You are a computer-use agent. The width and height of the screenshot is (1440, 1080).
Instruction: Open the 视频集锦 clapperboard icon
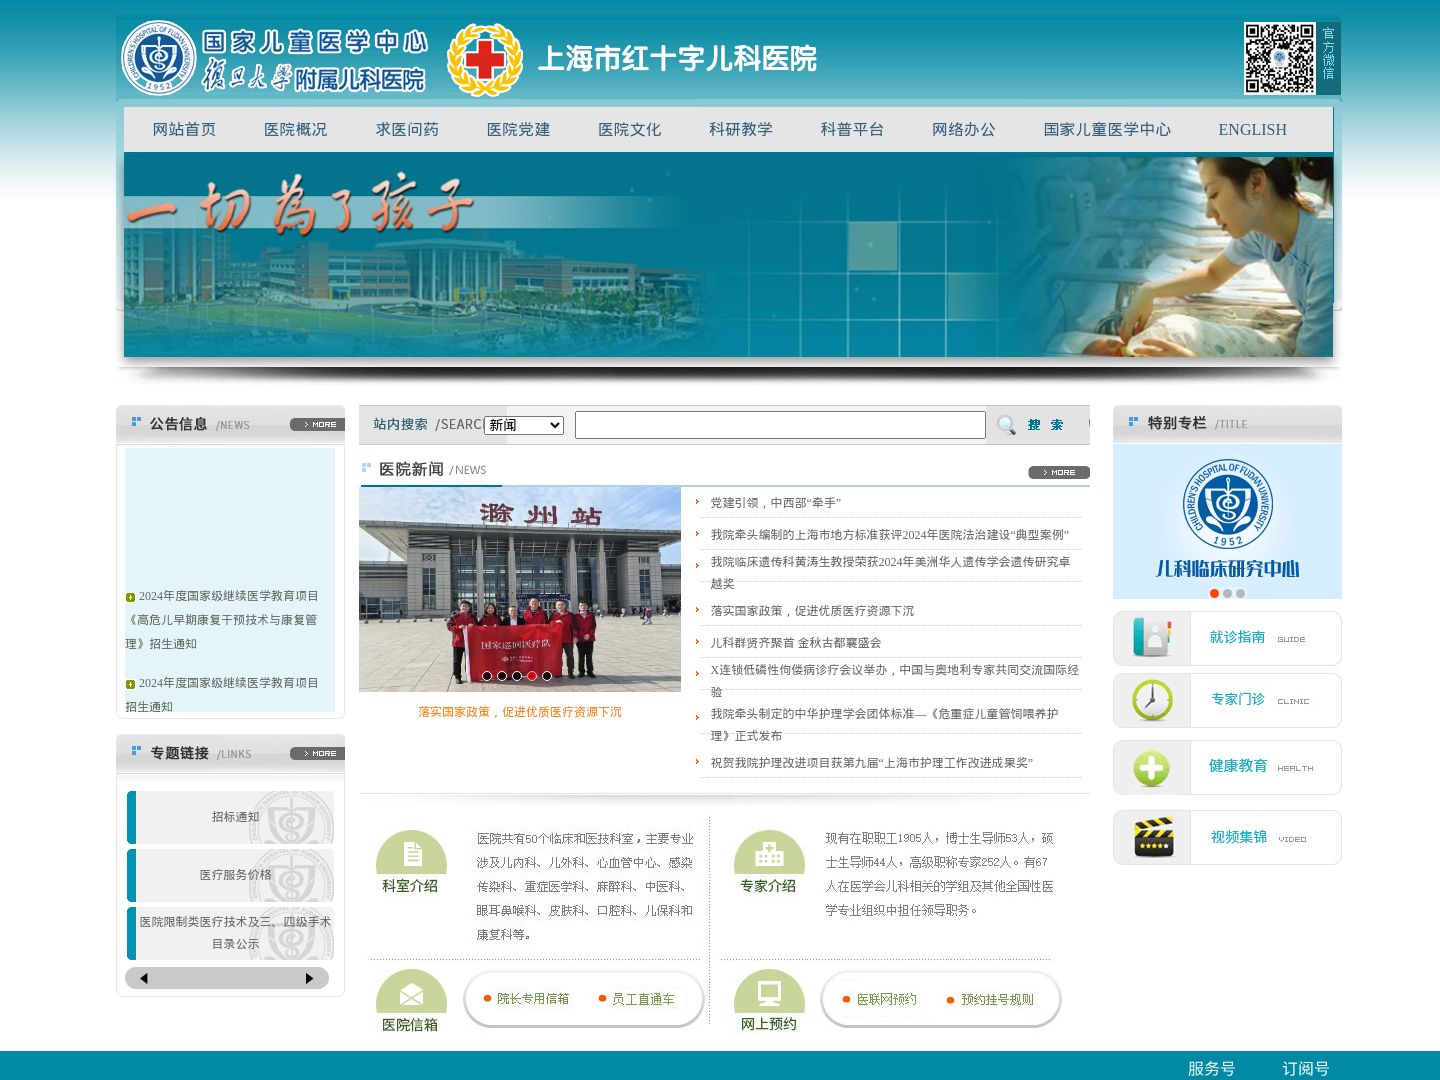pyautogui.click(x=1153, y=837)
